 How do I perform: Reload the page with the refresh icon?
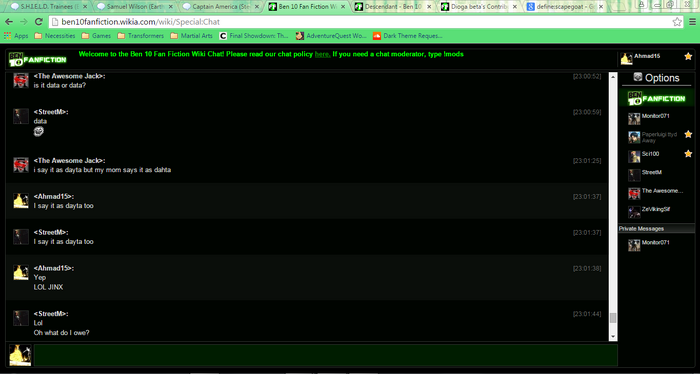tap(38, 22)
